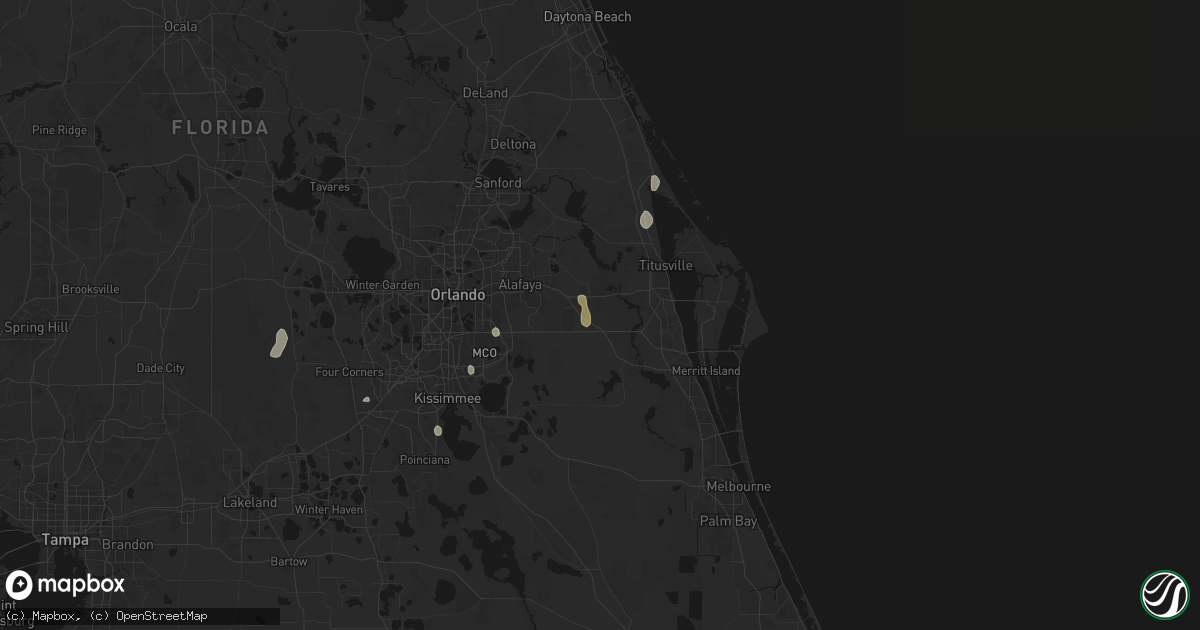This screenshot has width=1200, height=630.
Task: Click the round green logo badge
Action: click(1165, 594)
